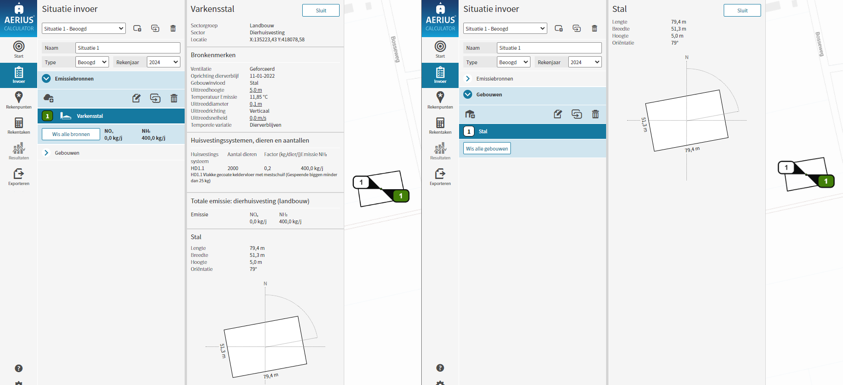
Task: Click Uitreedsnelheid value 0,0 m/s
Action: coord(258,117)
